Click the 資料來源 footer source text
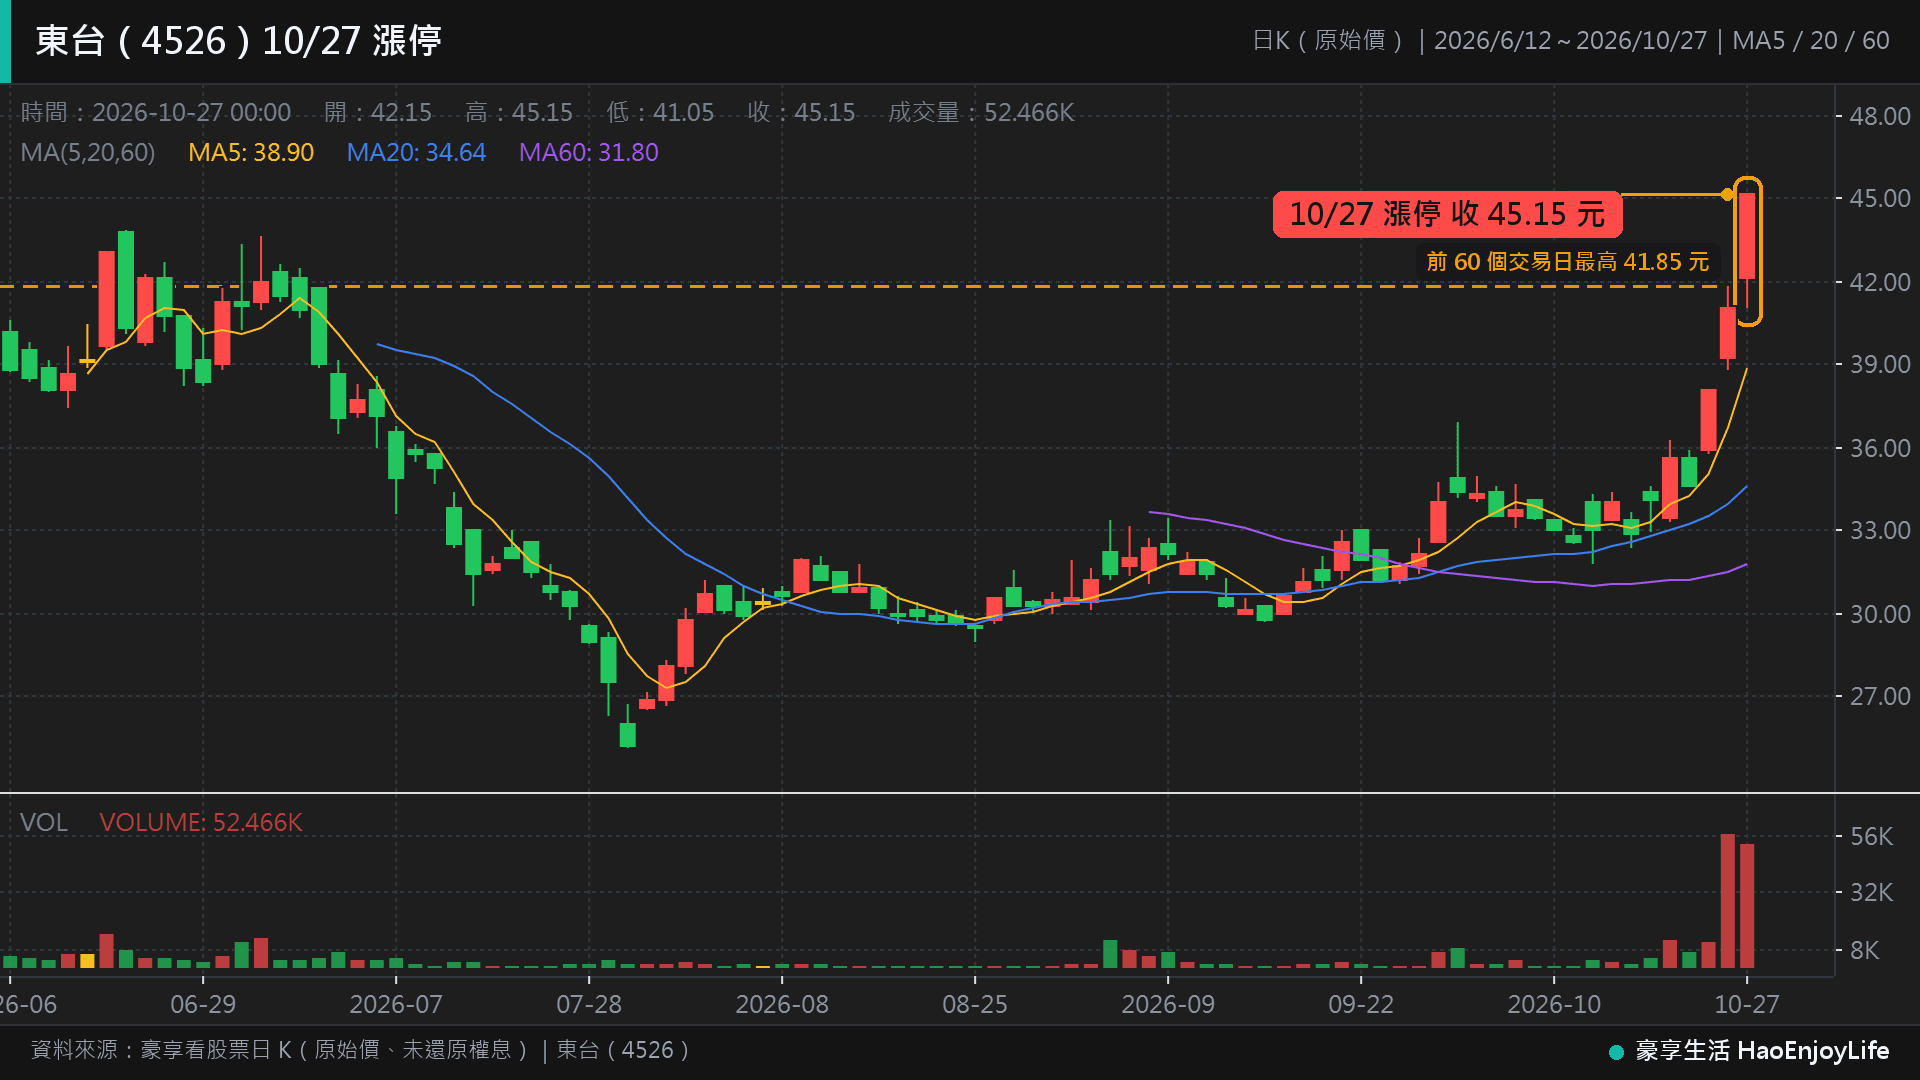This screenshot has width=1920, height=1080. [x=360, y=1050]
